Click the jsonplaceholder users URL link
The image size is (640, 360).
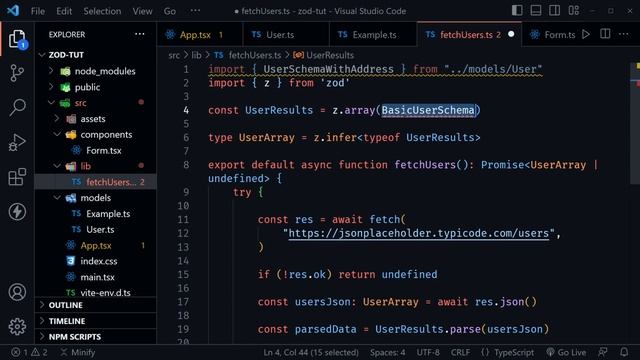(x=419, y=233)
